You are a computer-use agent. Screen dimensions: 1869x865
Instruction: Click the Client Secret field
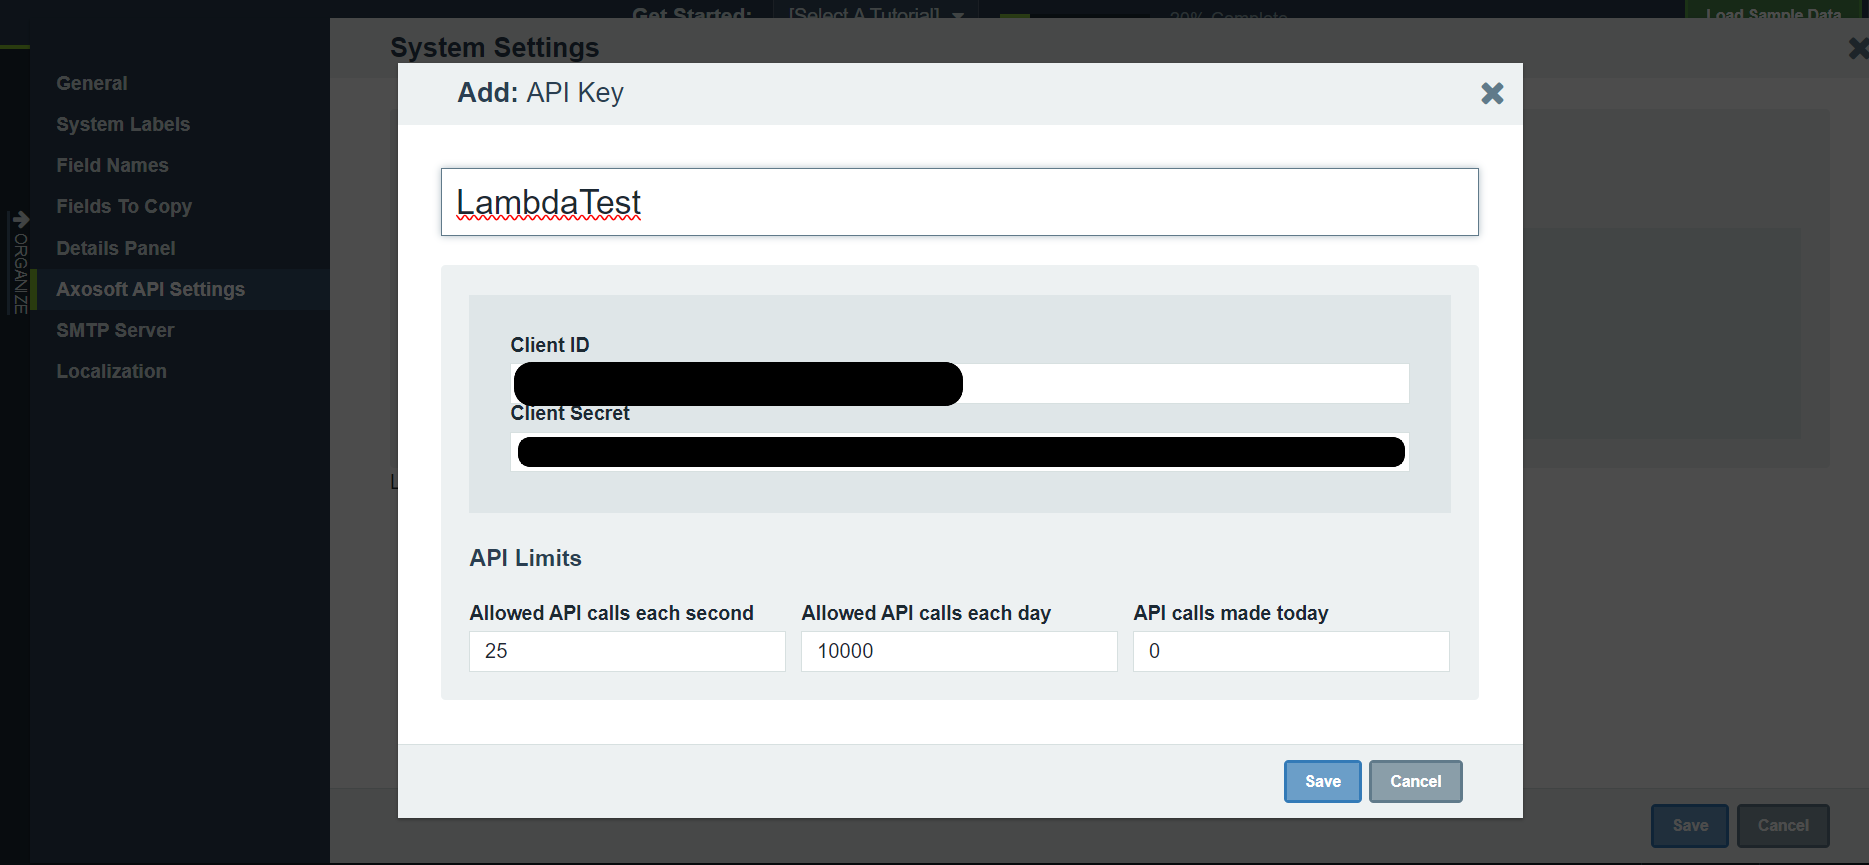point(958,452)
